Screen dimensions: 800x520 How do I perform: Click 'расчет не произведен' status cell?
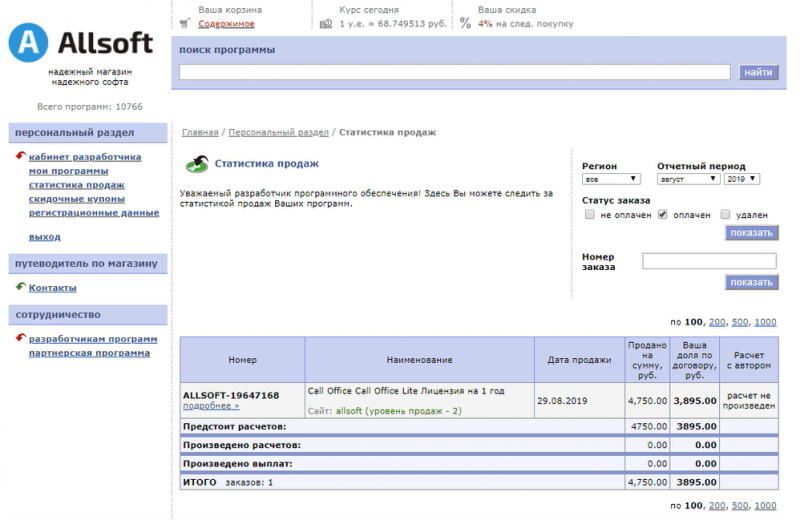point(748,401)
